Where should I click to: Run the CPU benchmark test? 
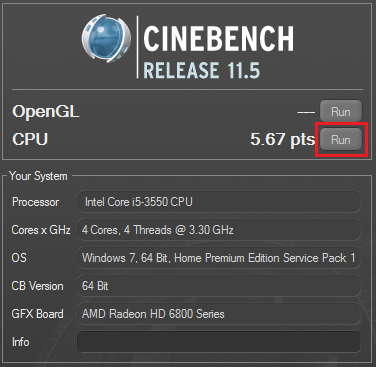pos(341,140)
